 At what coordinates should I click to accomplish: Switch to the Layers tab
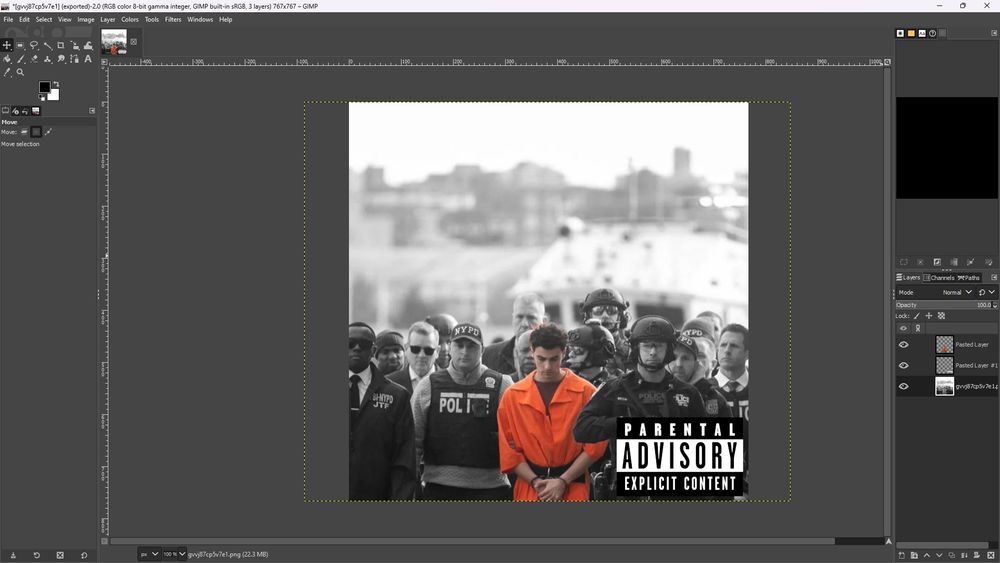909,277
